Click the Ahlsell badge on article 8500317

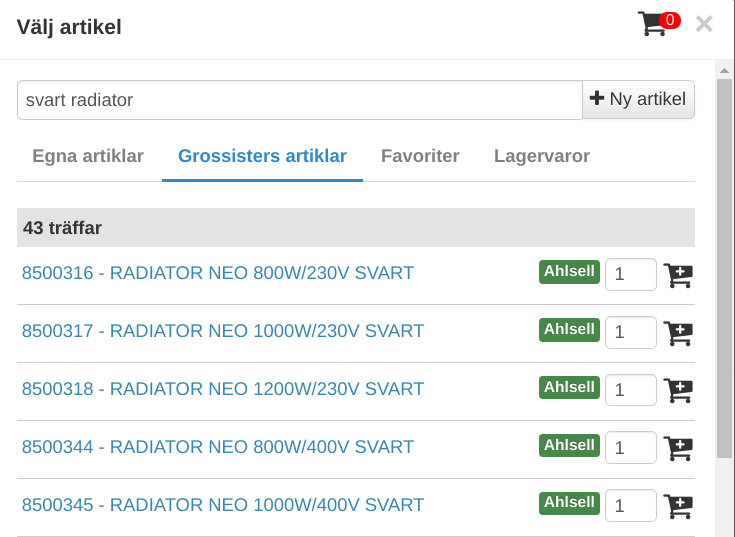click(x=569, y=329)
